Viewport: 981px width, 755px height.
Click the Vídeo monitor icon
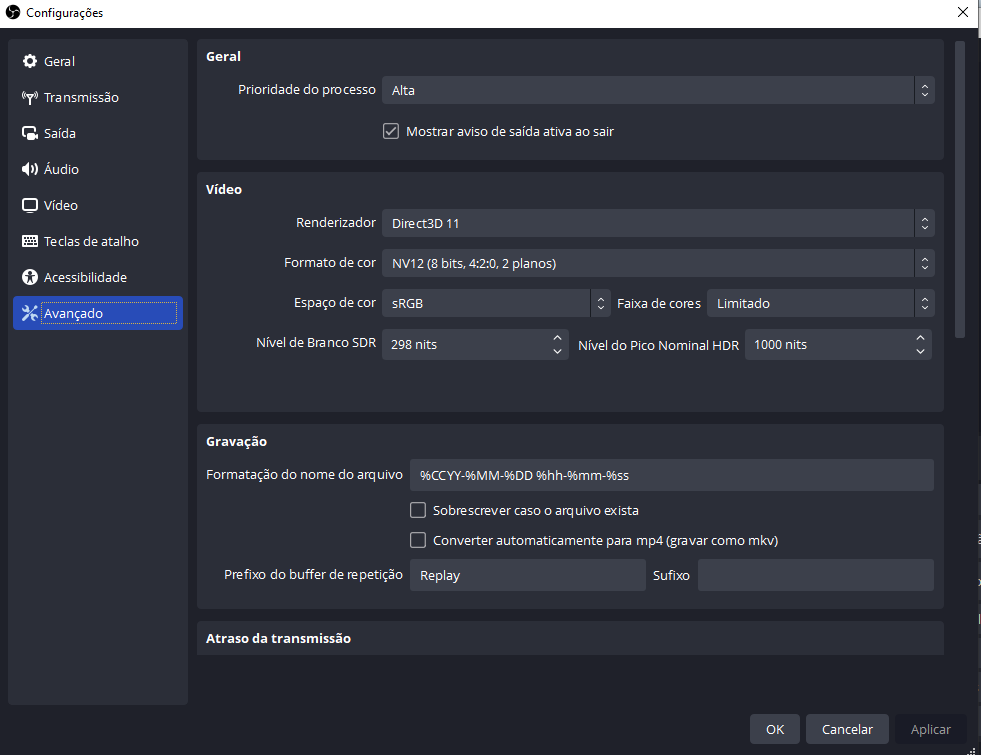click(x=29, y=205)
